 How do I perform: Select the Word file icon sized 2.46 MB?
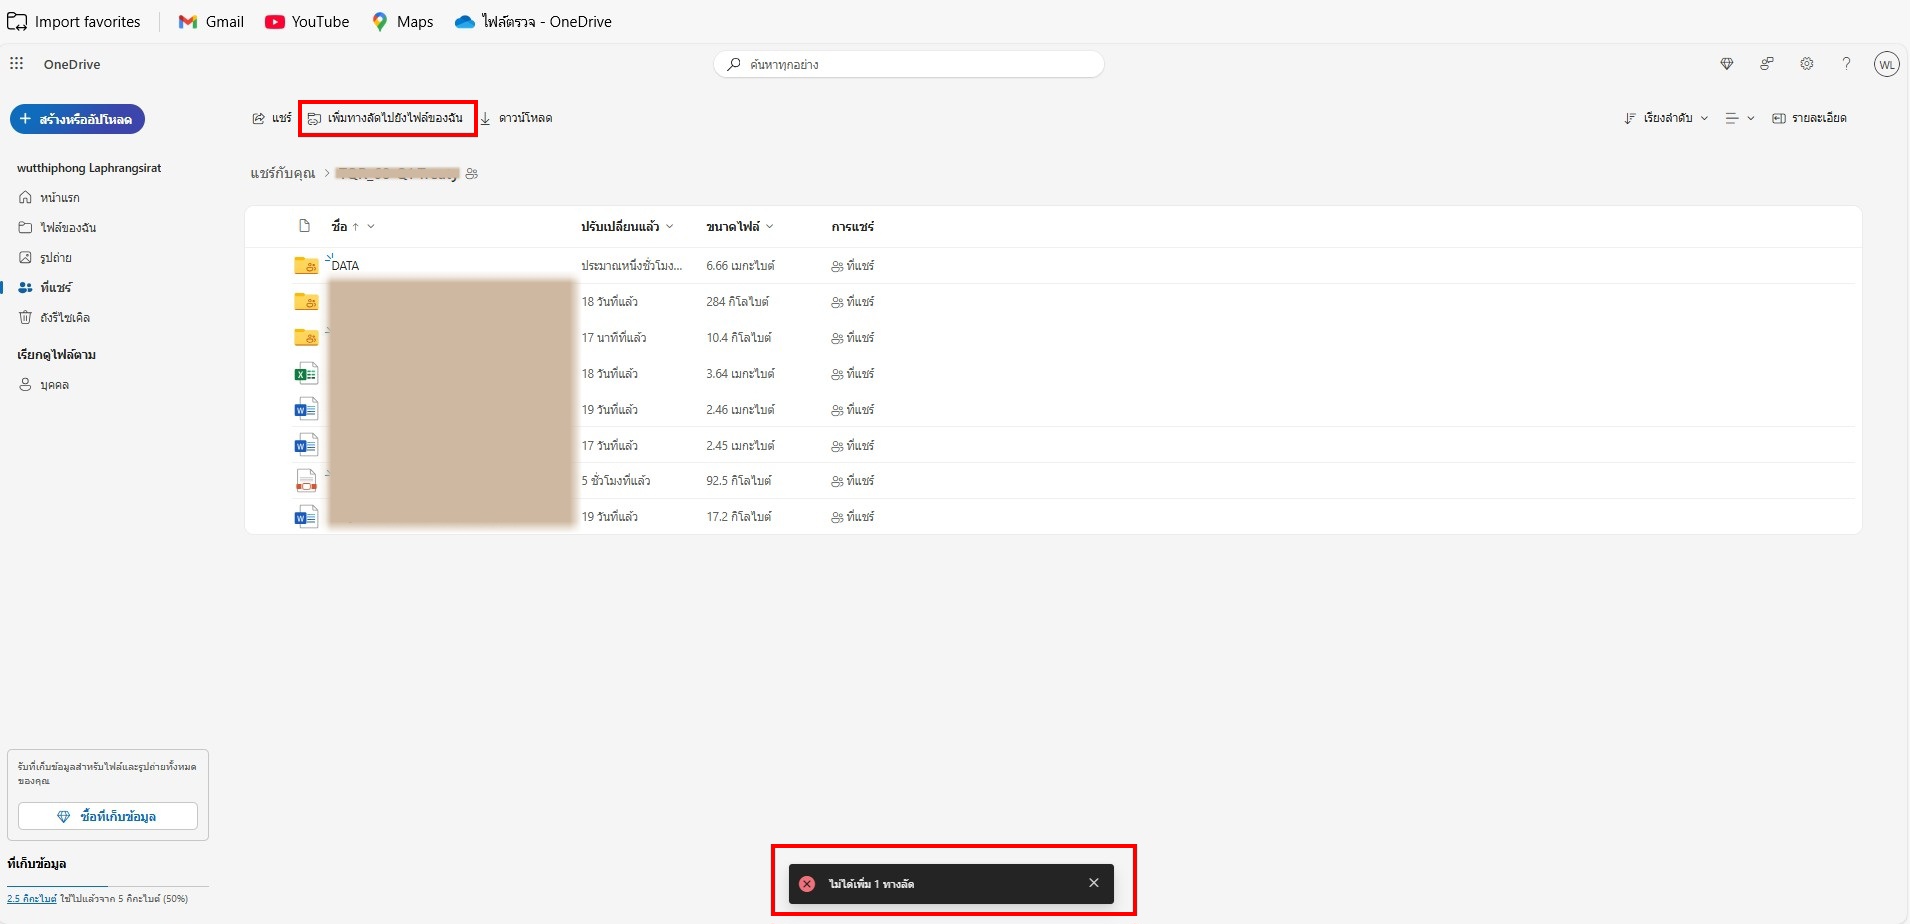[x=306, y=409]
